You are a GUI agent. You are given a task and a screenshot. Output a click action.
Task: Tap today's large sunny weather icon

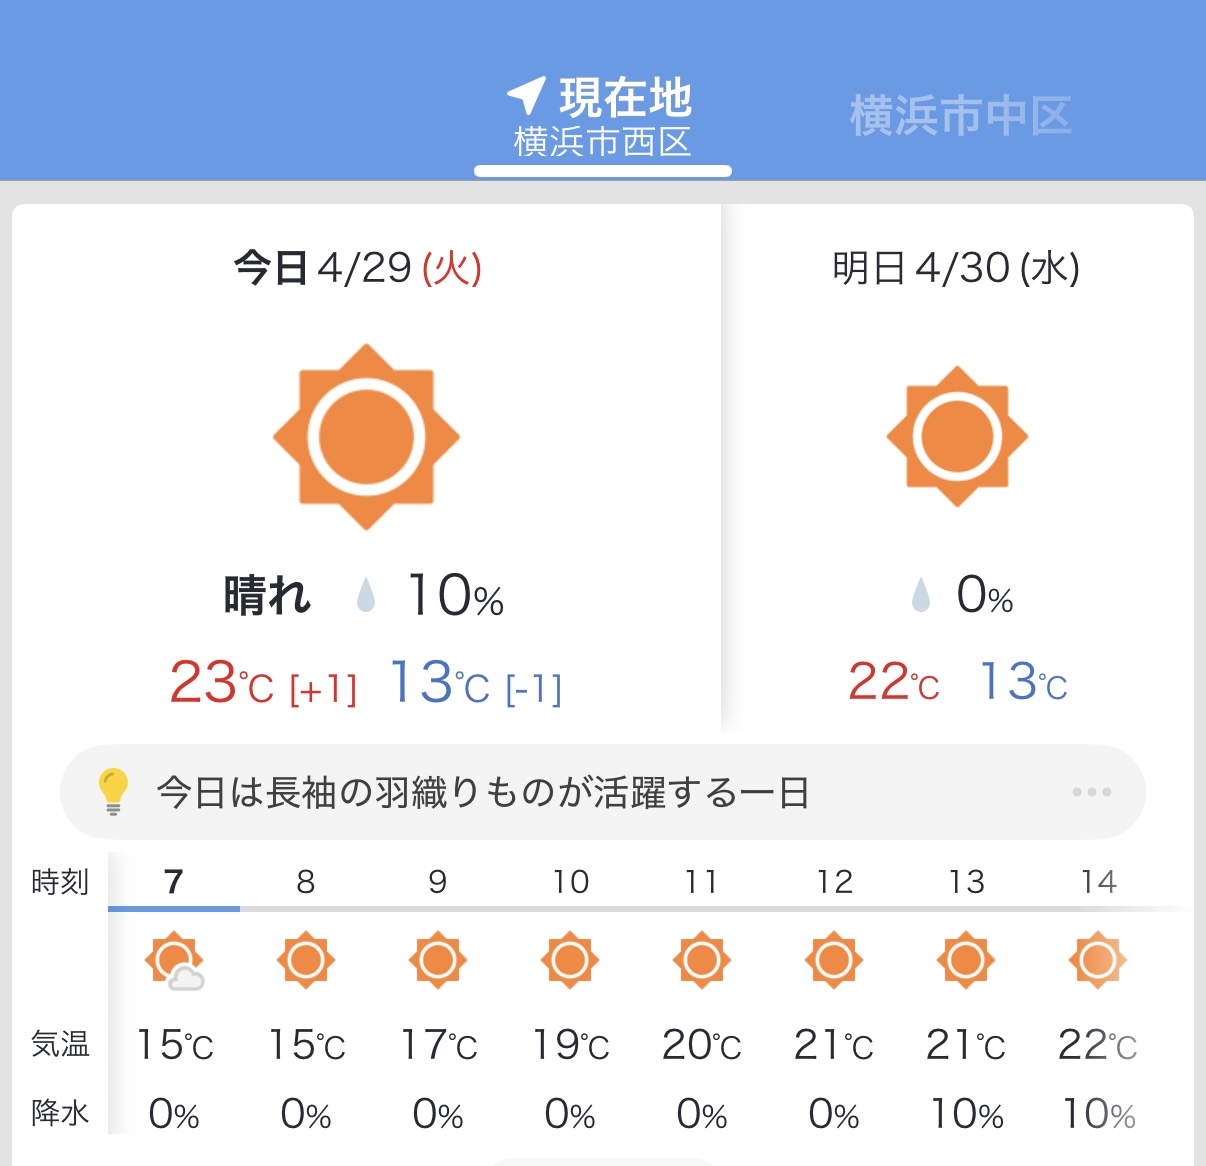tap(366, 437)
